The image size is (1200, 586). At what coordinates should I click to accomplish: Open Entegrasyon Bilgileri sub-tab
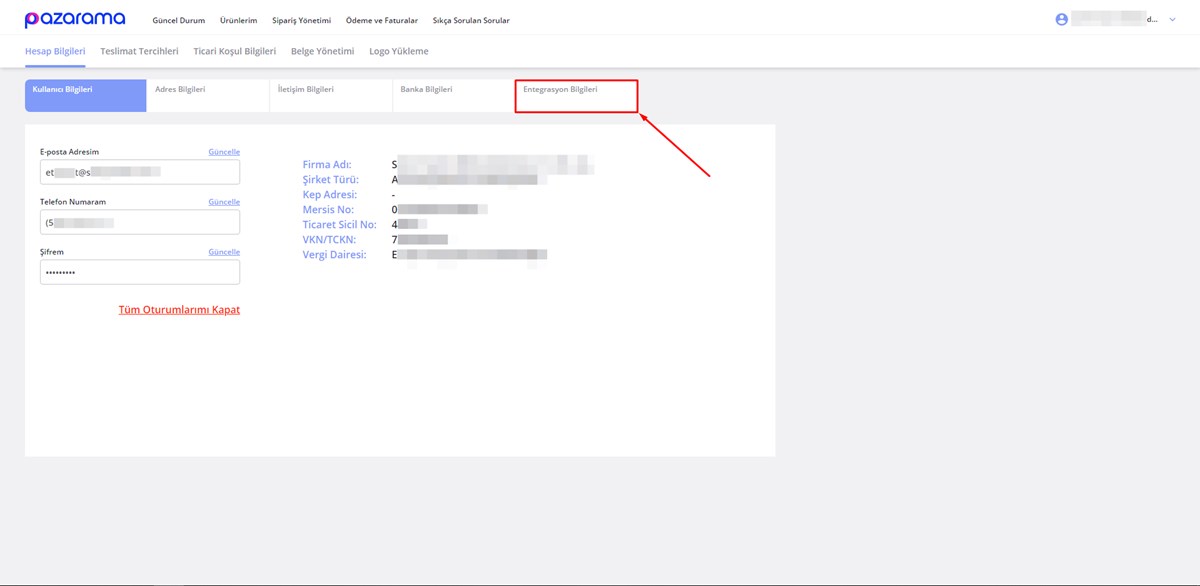point(576,96)
